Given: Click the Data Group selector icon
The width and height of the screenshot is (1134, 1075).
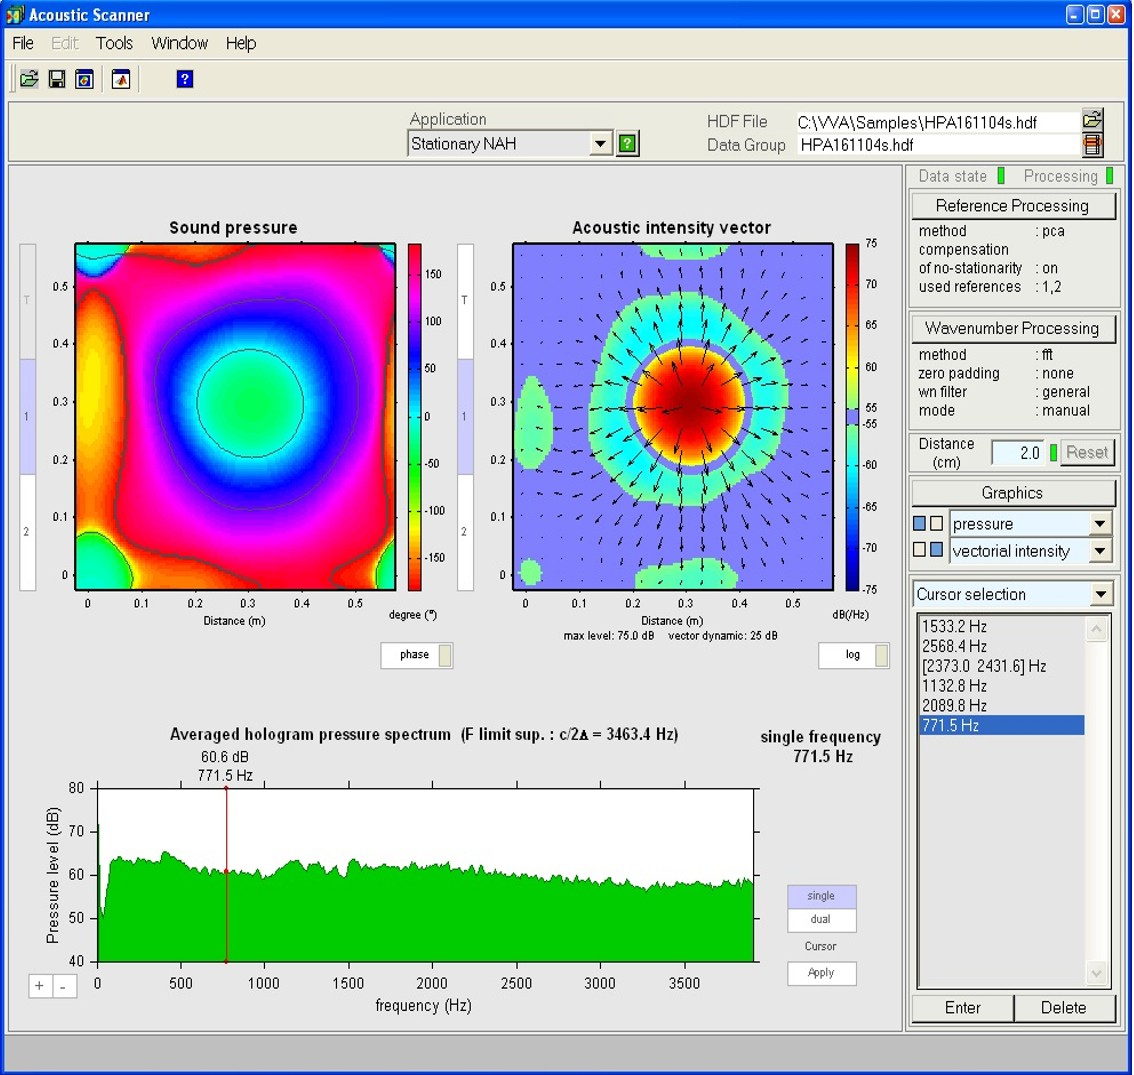Looking at the screenshot, I should click(x=1092, y=145).
